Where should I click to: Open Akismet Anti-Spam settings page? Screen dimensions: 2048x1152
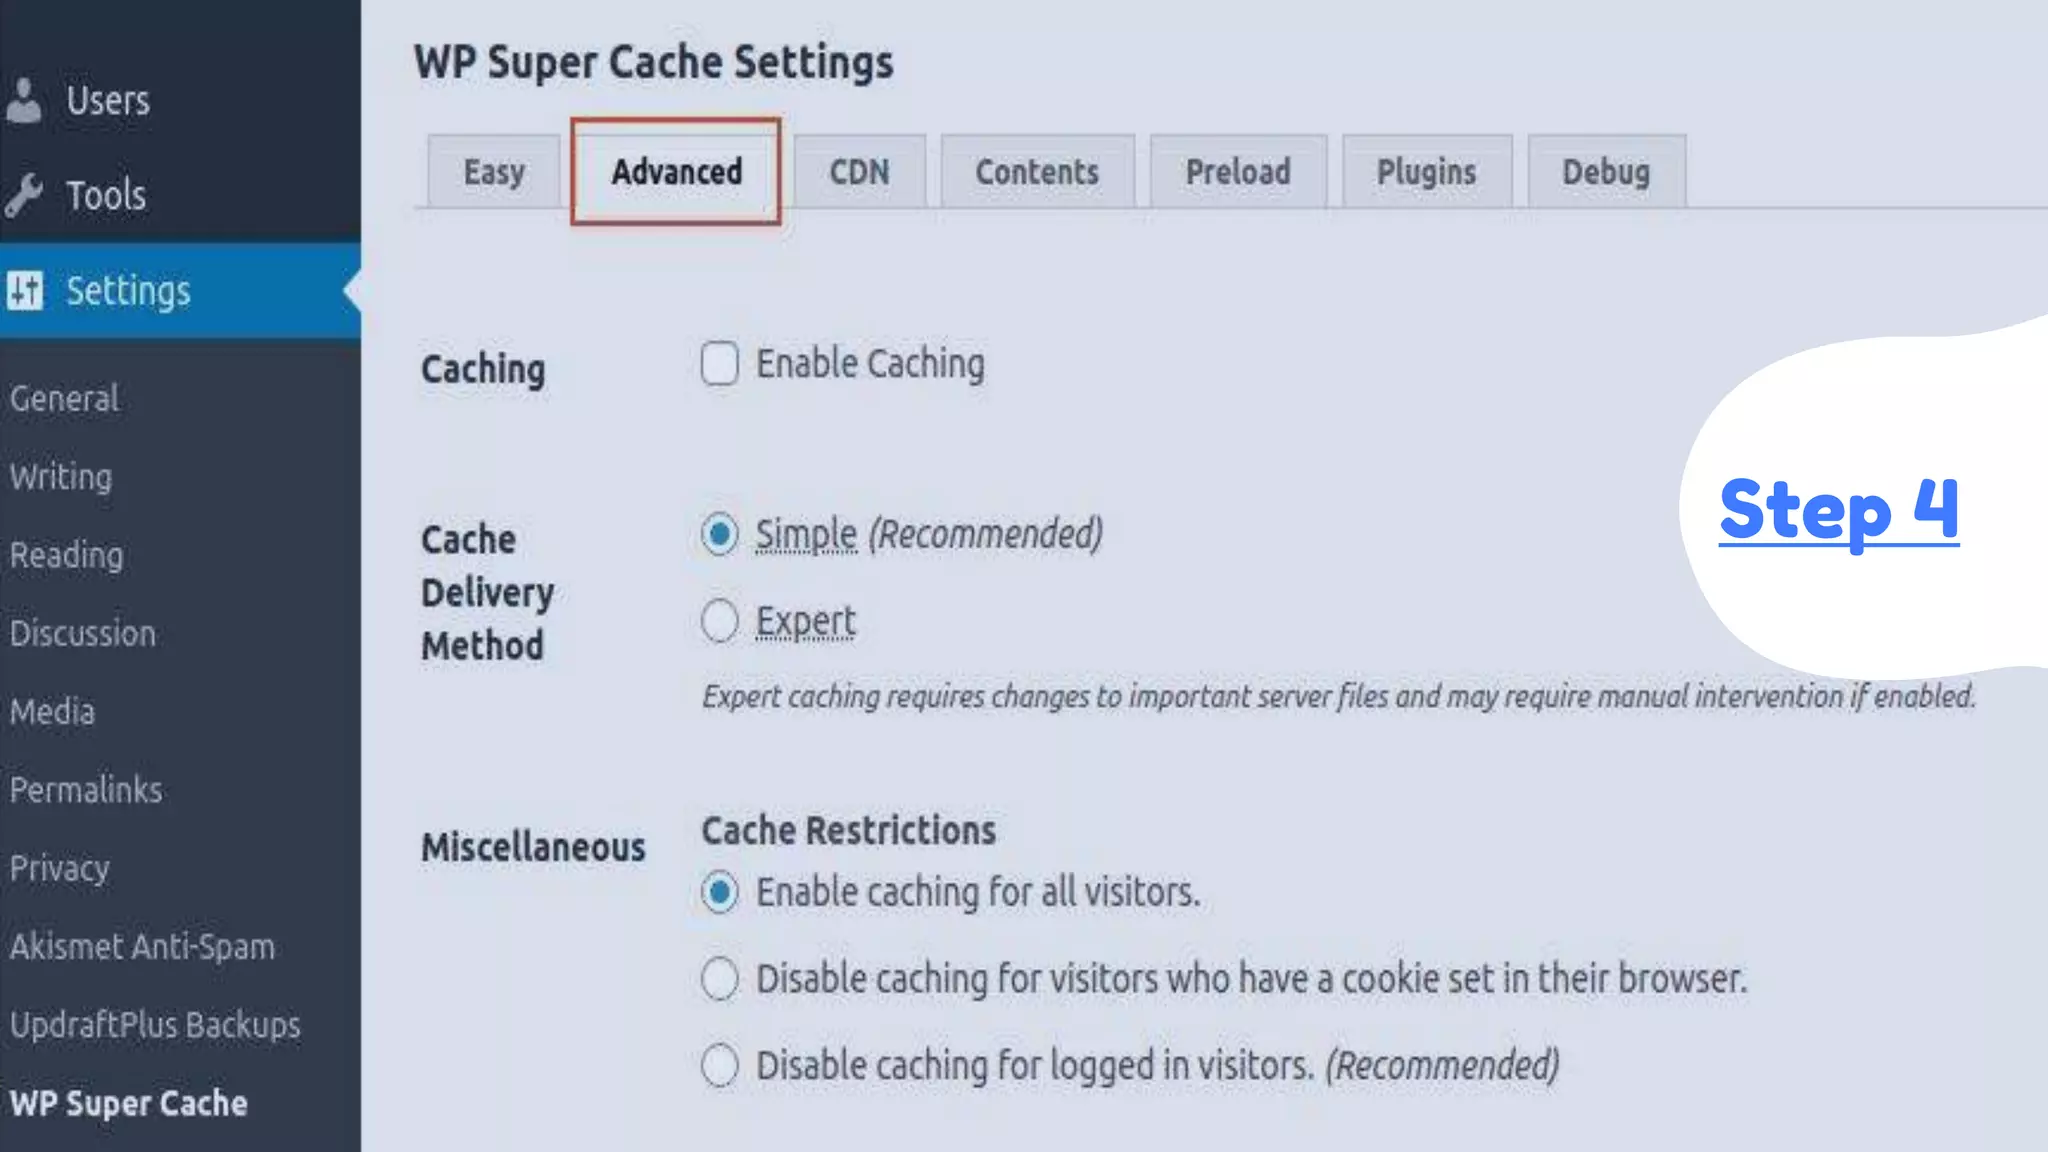[142, 946]
